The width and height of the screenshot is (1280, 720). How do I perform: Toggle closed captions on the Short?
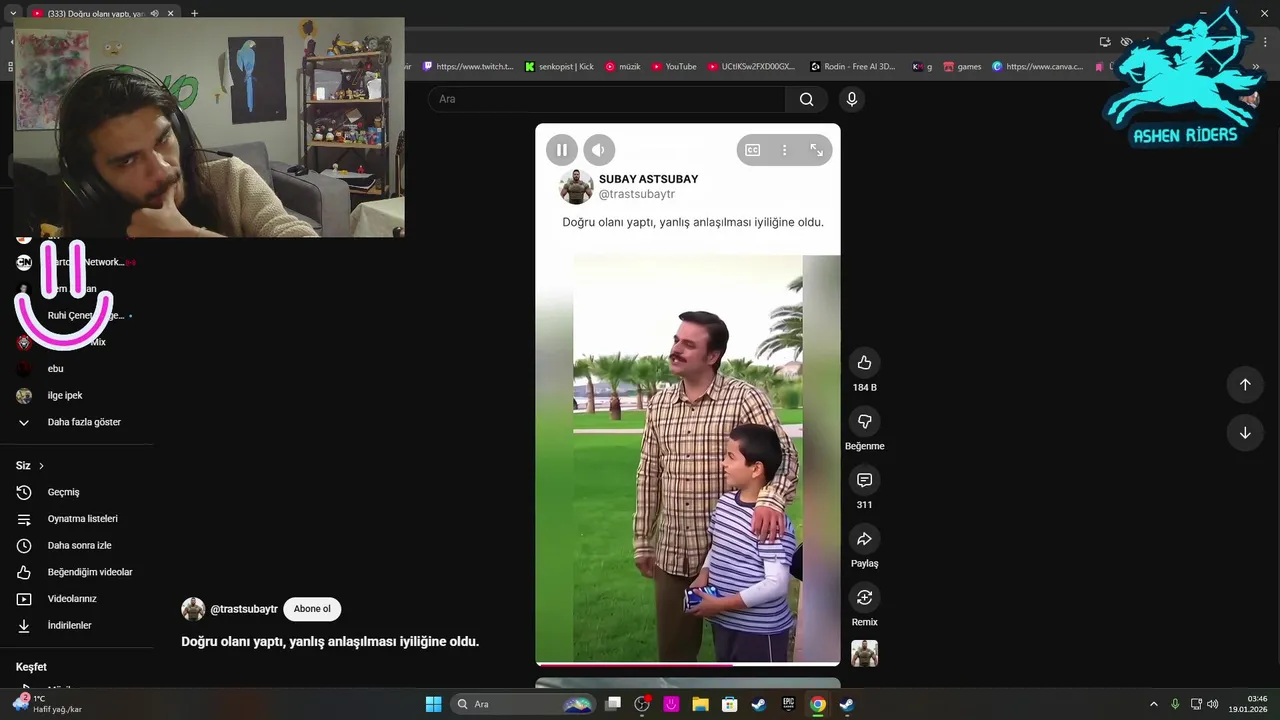click(753, 150)
